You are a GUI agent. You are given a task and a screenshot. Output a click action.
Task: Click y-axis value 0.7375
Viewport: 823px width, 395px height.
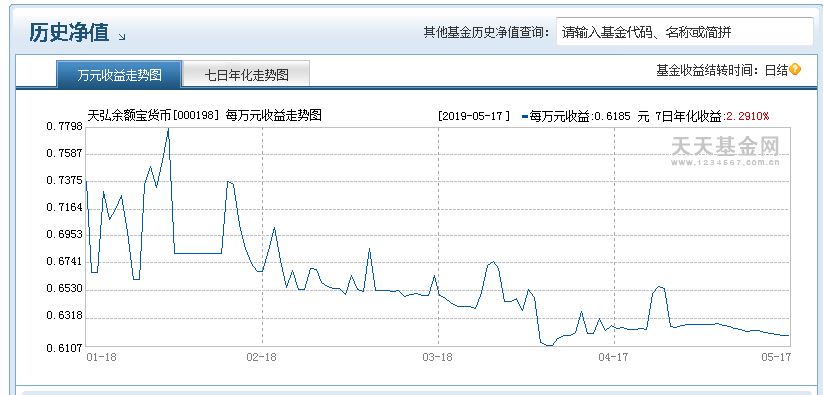tap(65, 180)
